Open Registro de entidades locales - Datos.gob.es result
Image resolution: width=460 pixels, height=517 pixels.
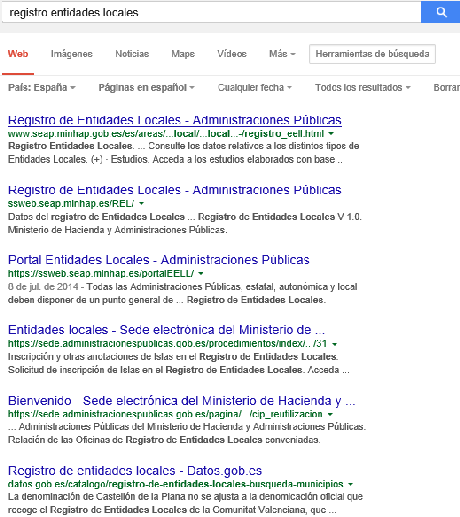pyautogui.click(x=135, y=471)
